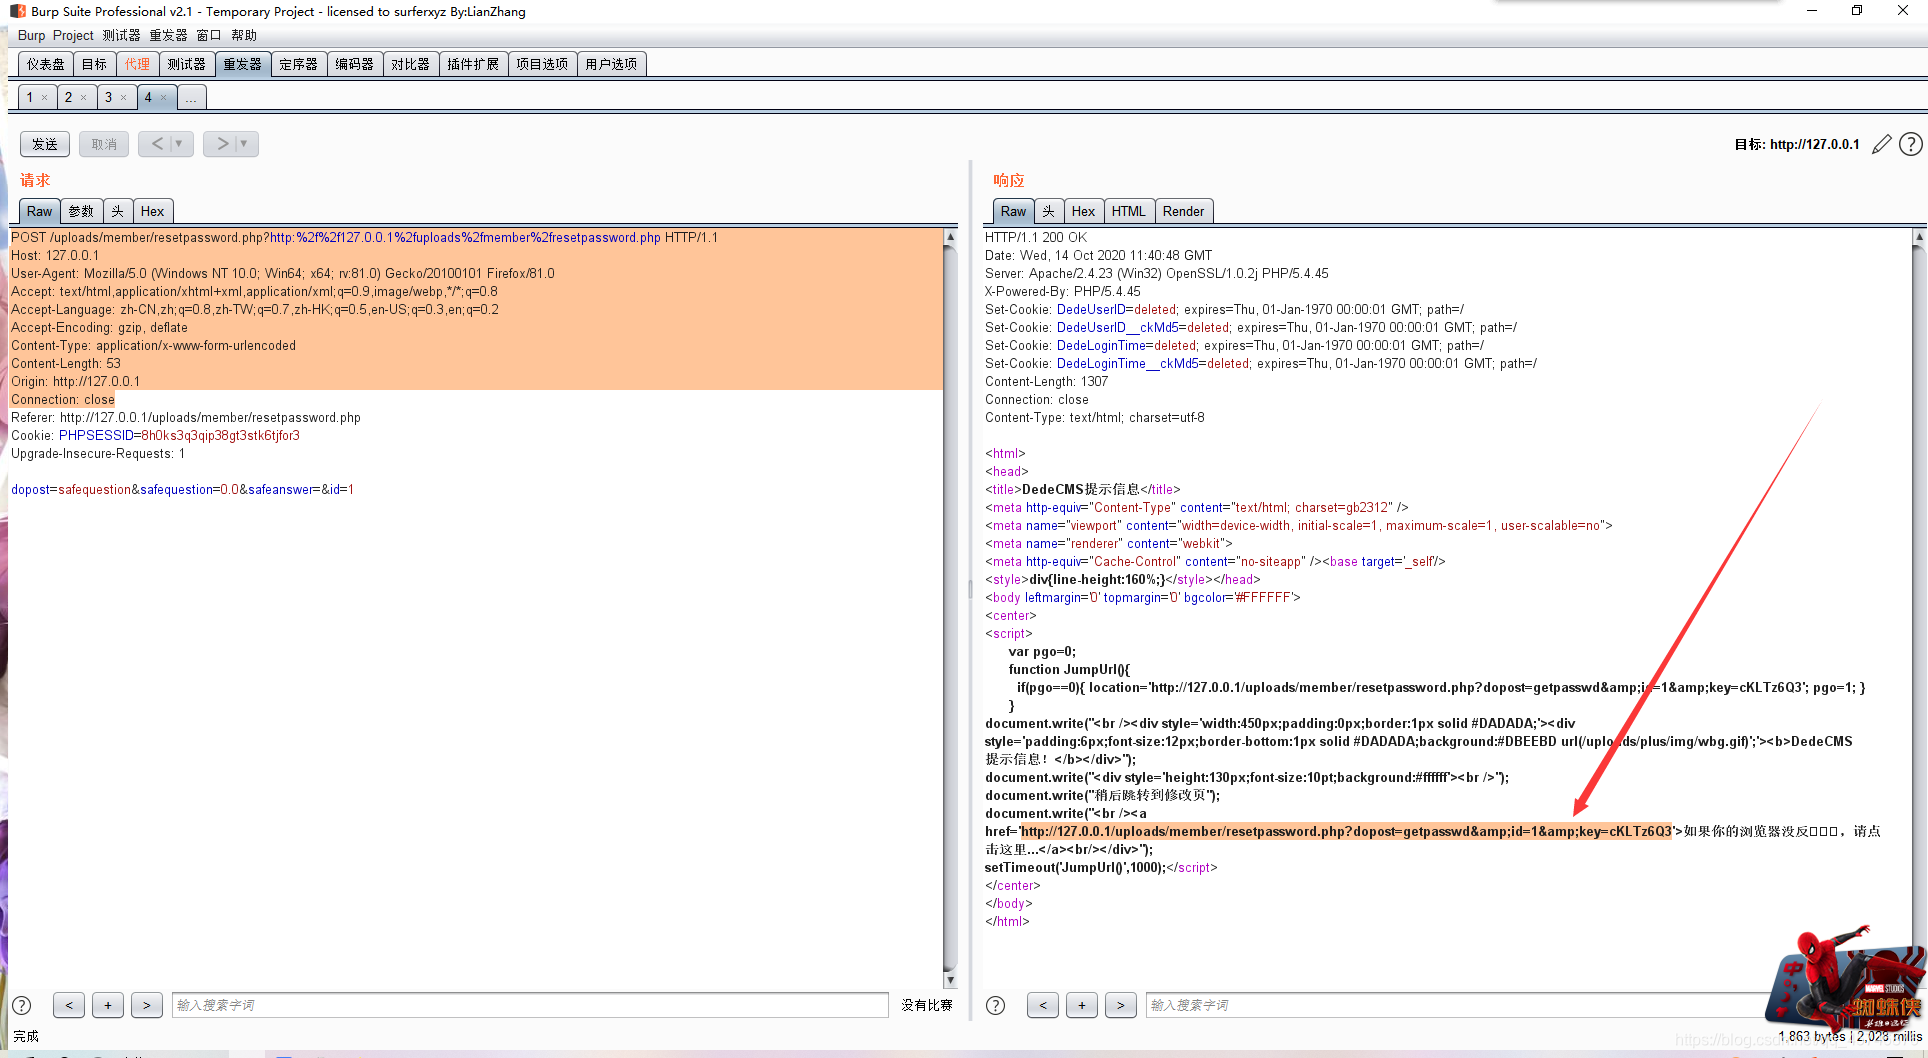Switch to the 用户选项 tab
1928x1058 pixels.
tap(612, 64)
